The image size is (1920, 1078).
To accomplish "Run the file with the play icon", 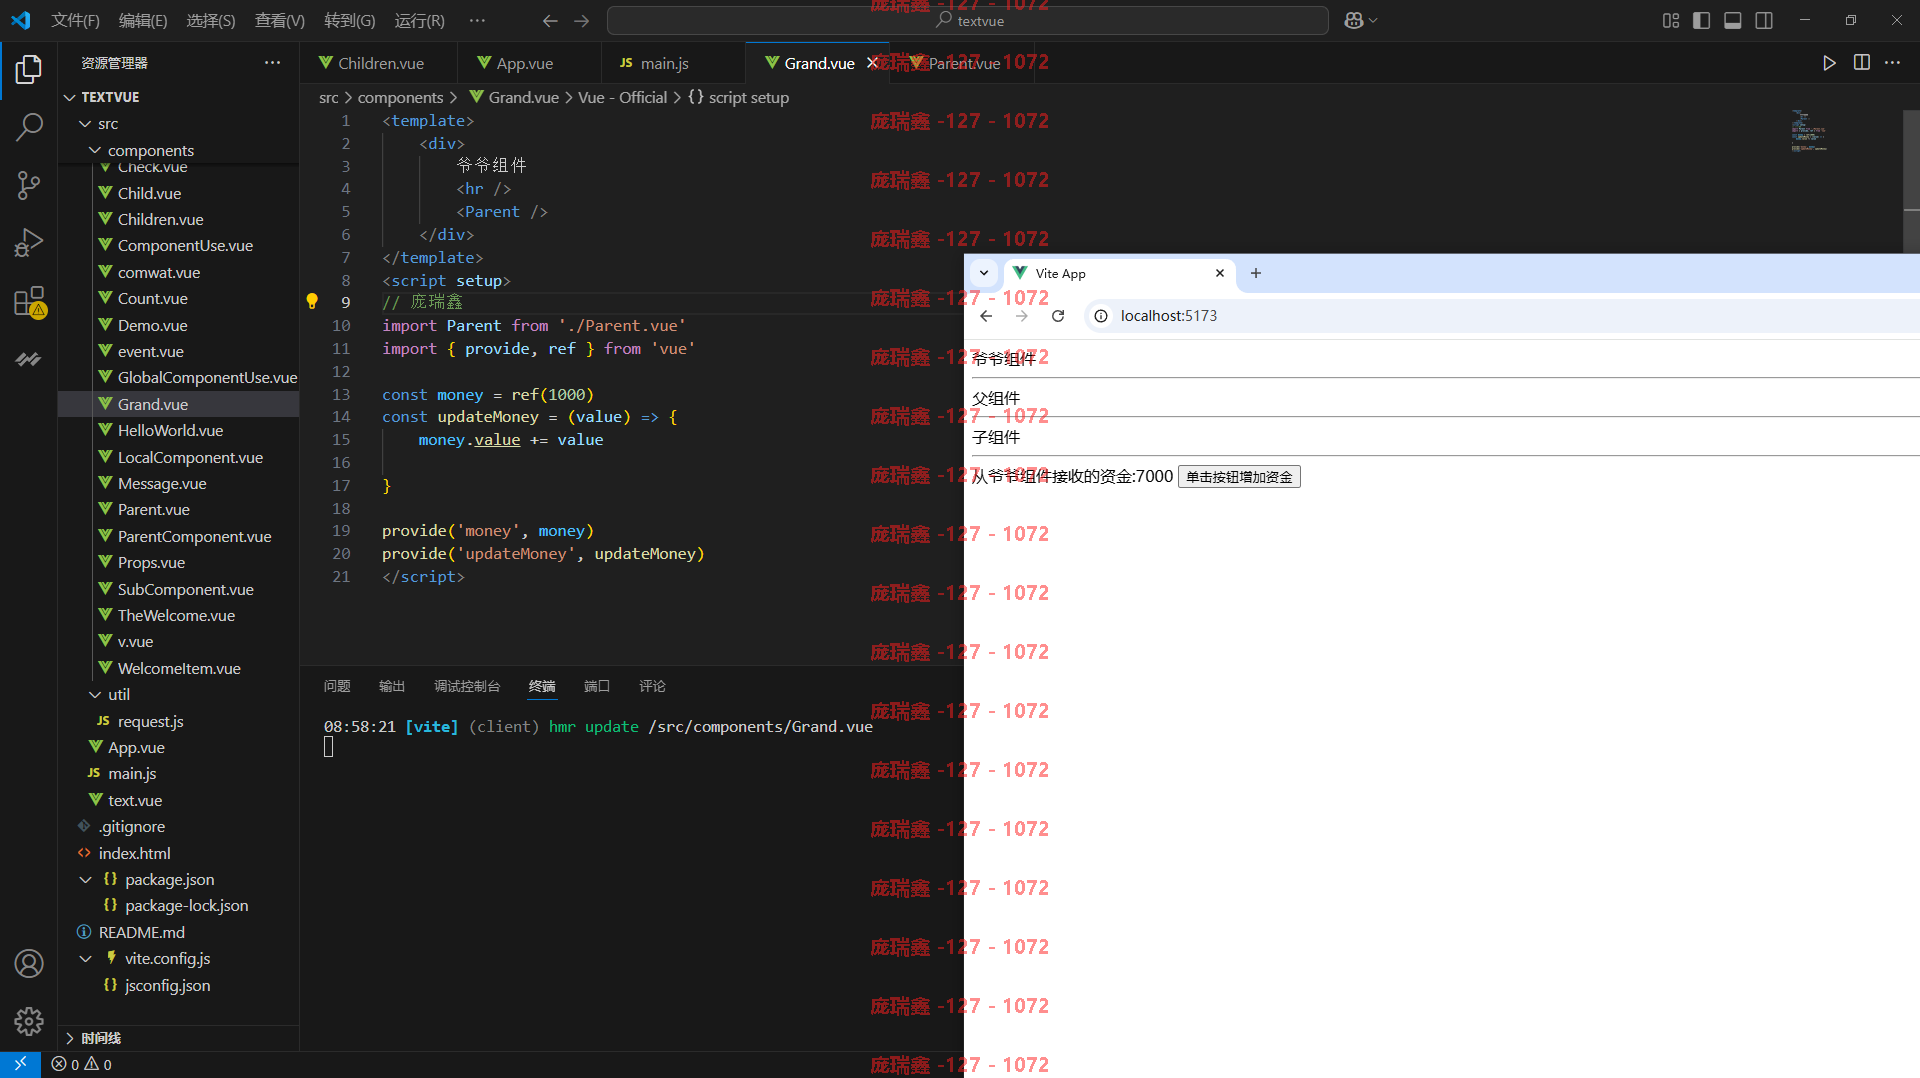I will 1829,63.
